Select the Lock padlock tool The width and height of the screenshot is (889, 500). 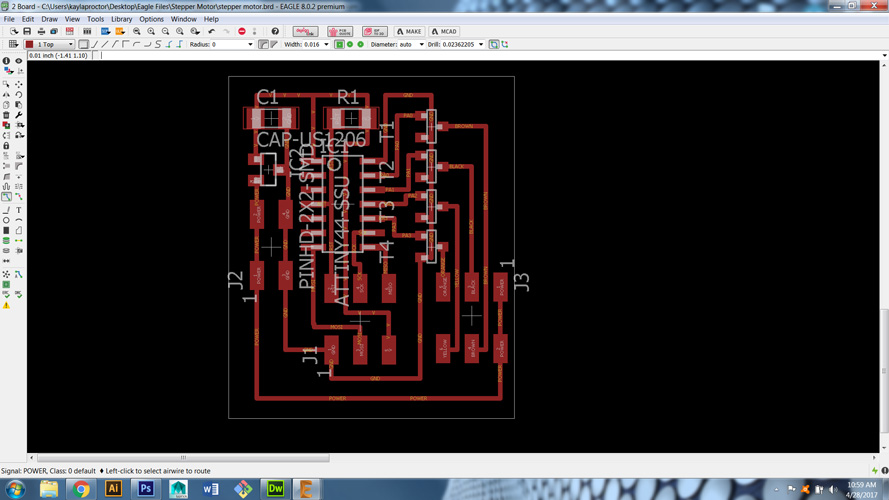pos(6,146)
